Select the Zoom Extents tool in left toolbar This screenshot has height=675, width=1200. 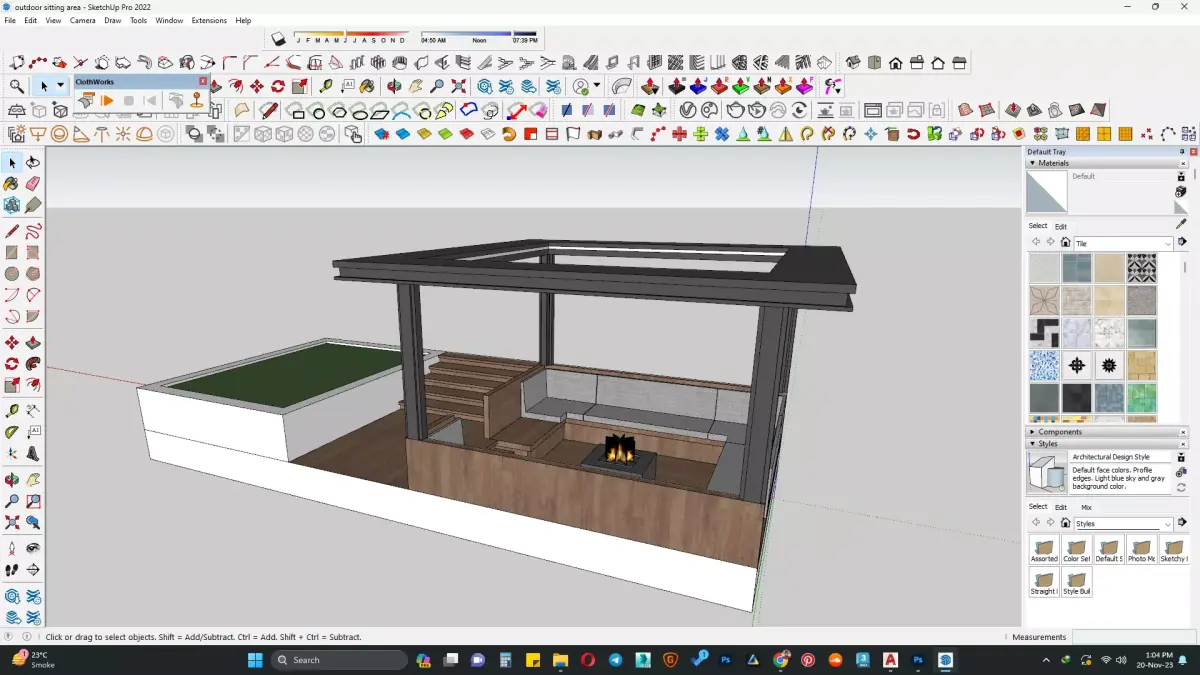tap(12, 522)
